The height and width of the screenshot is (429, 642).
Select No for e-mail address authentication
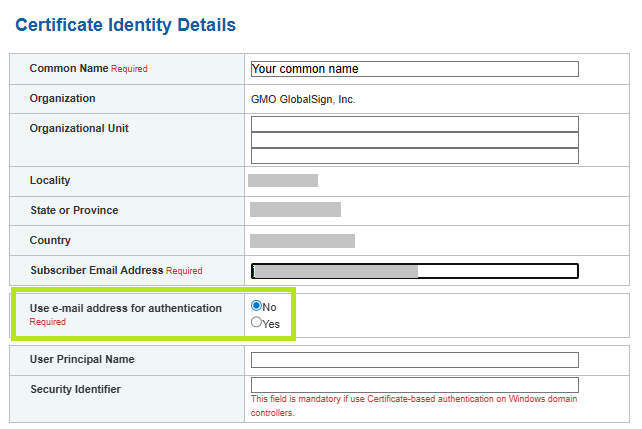(257, 306)
